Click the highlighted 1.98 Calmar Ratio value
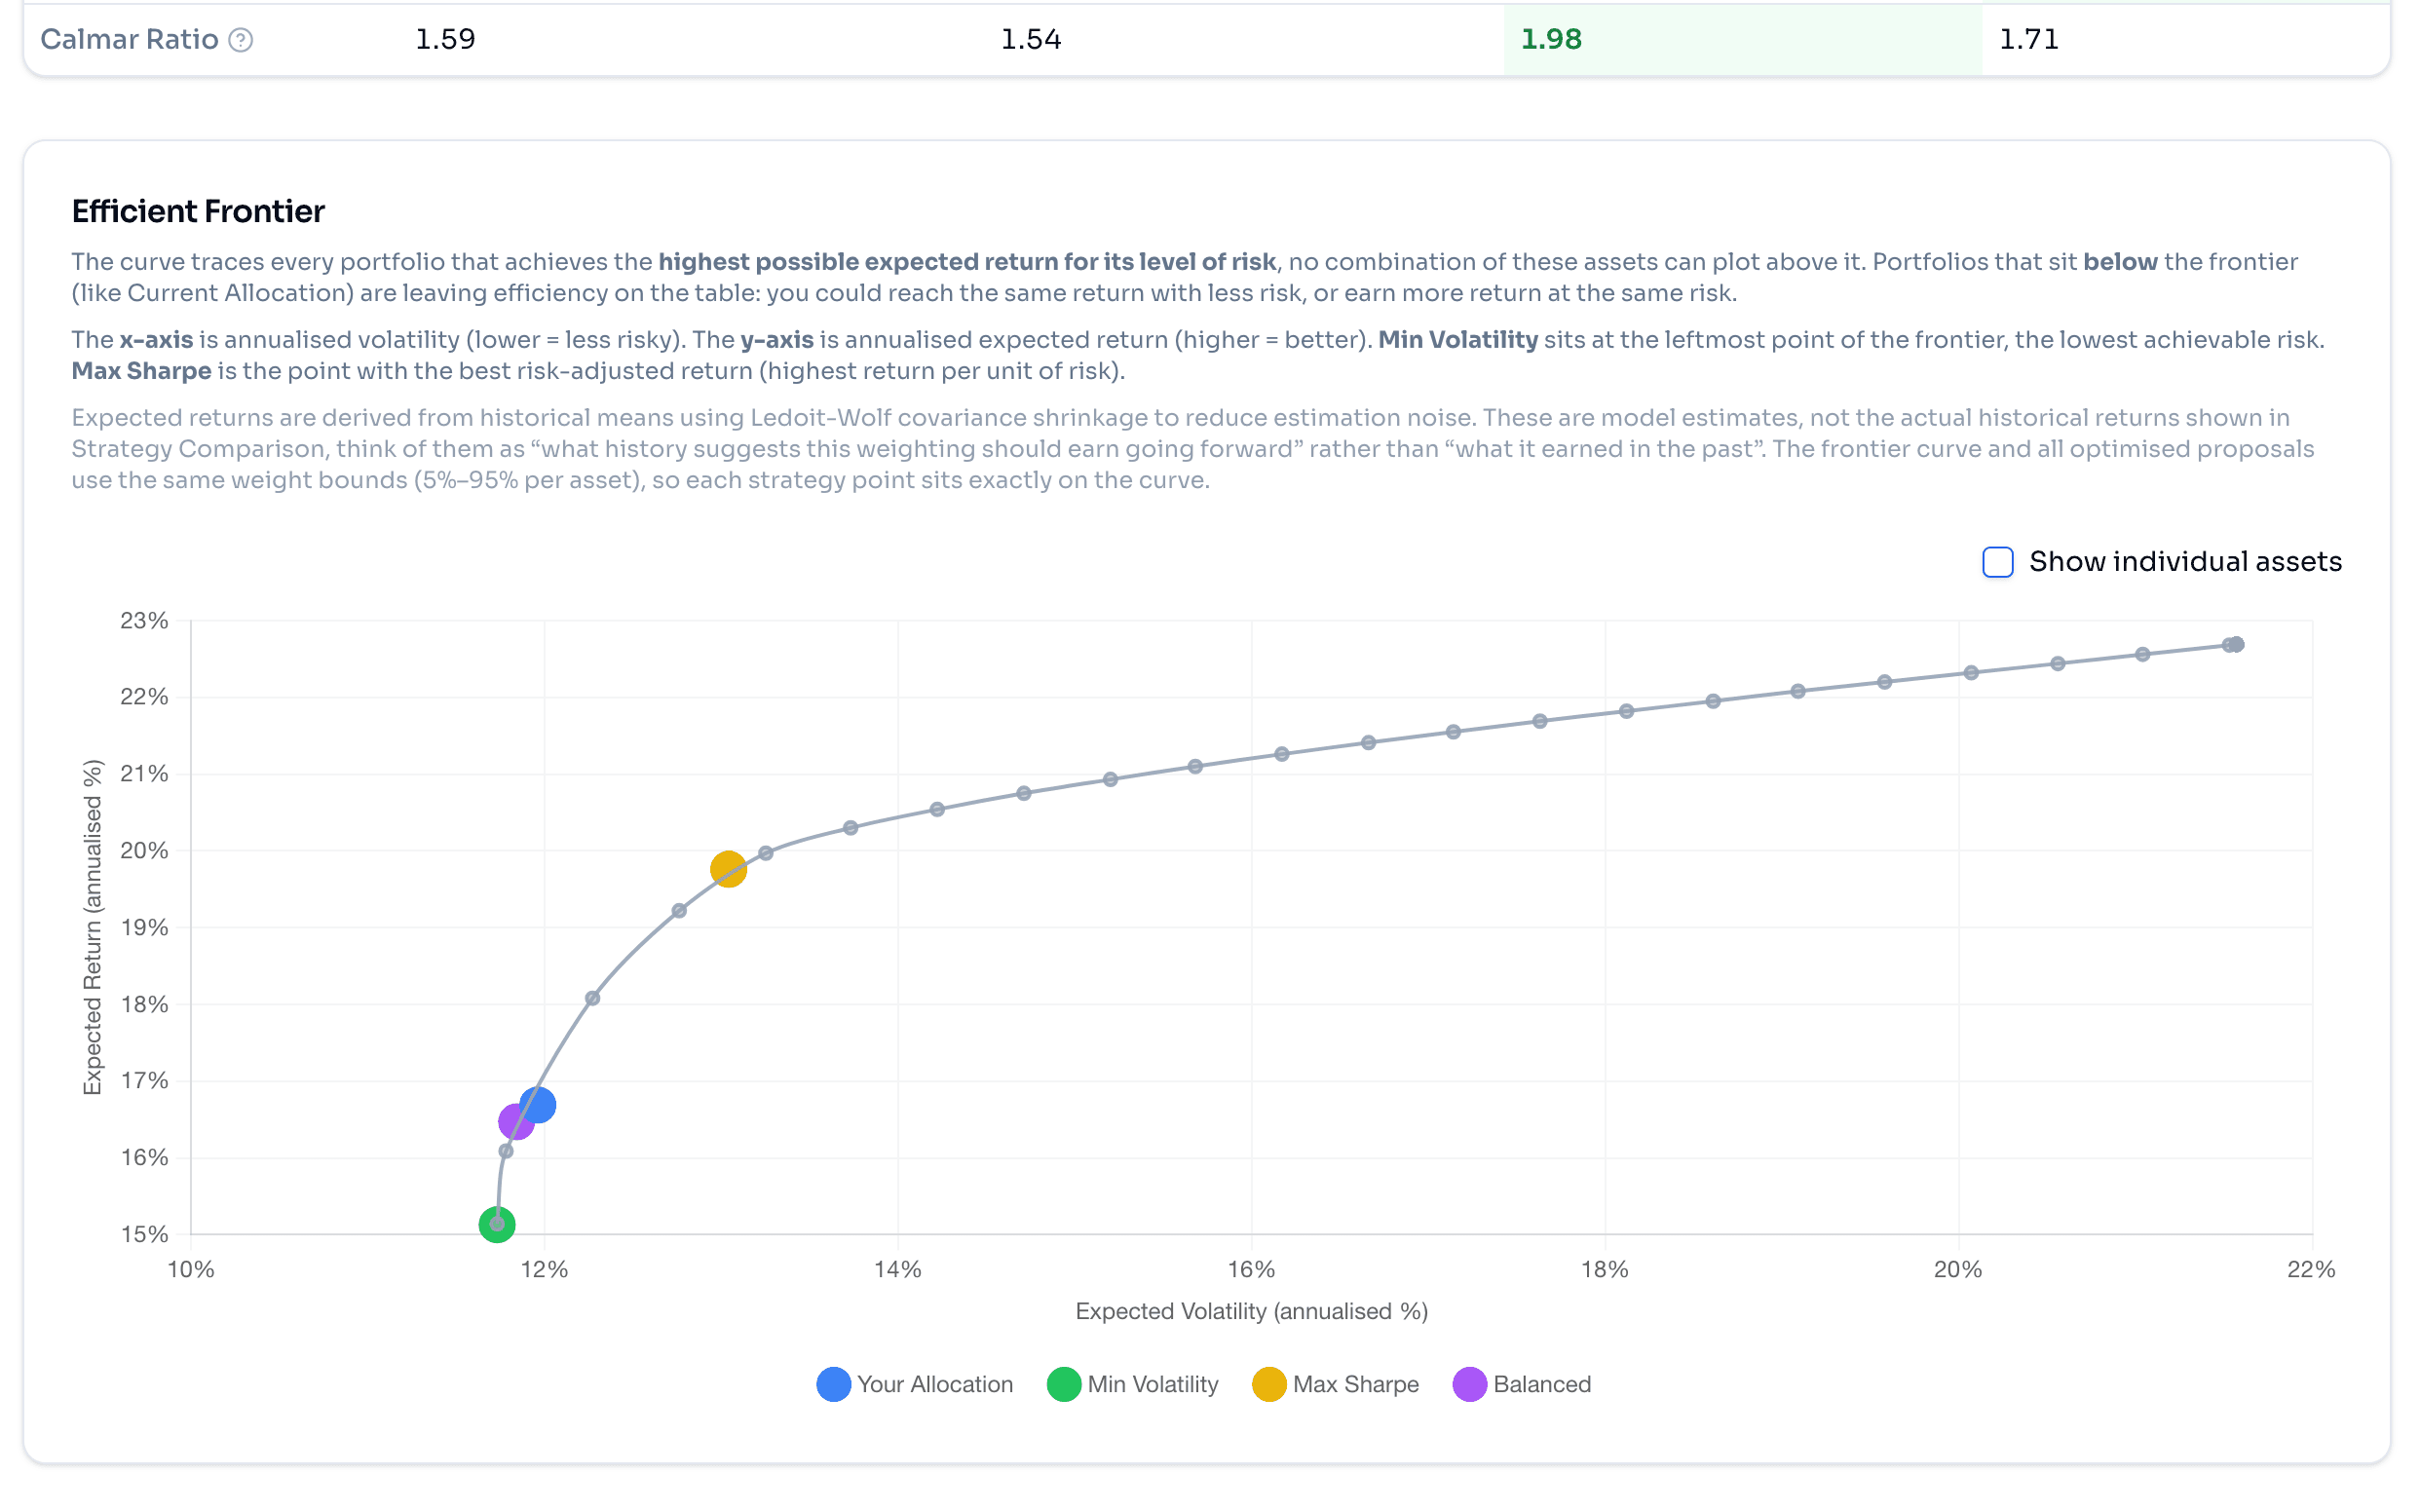 coord(1551,40)
